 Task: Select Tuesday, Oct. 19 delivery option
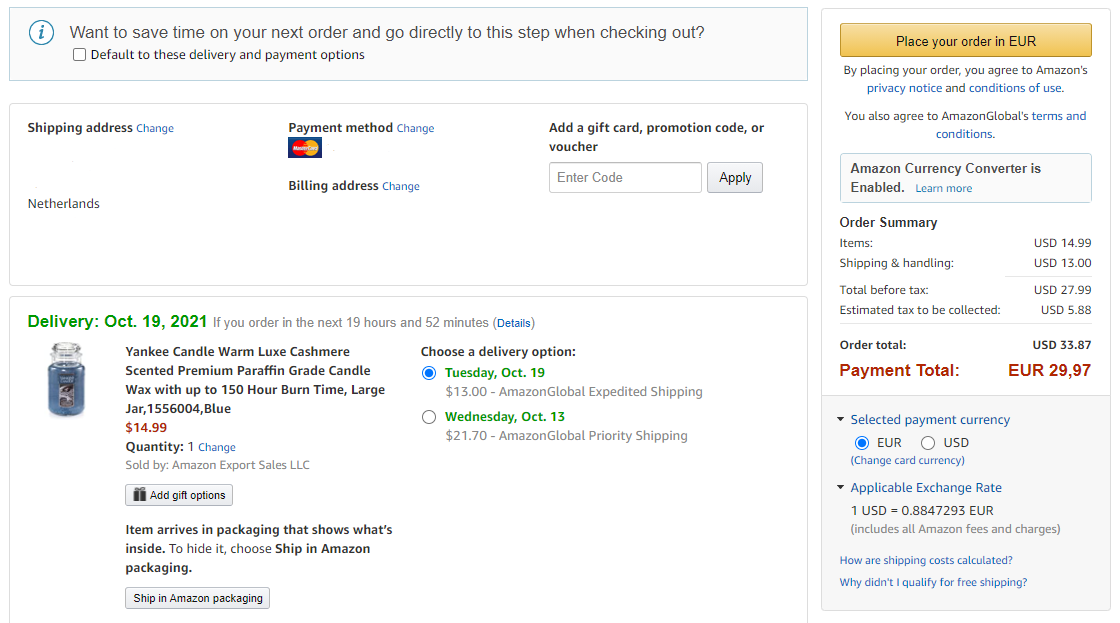click(429, 373)
